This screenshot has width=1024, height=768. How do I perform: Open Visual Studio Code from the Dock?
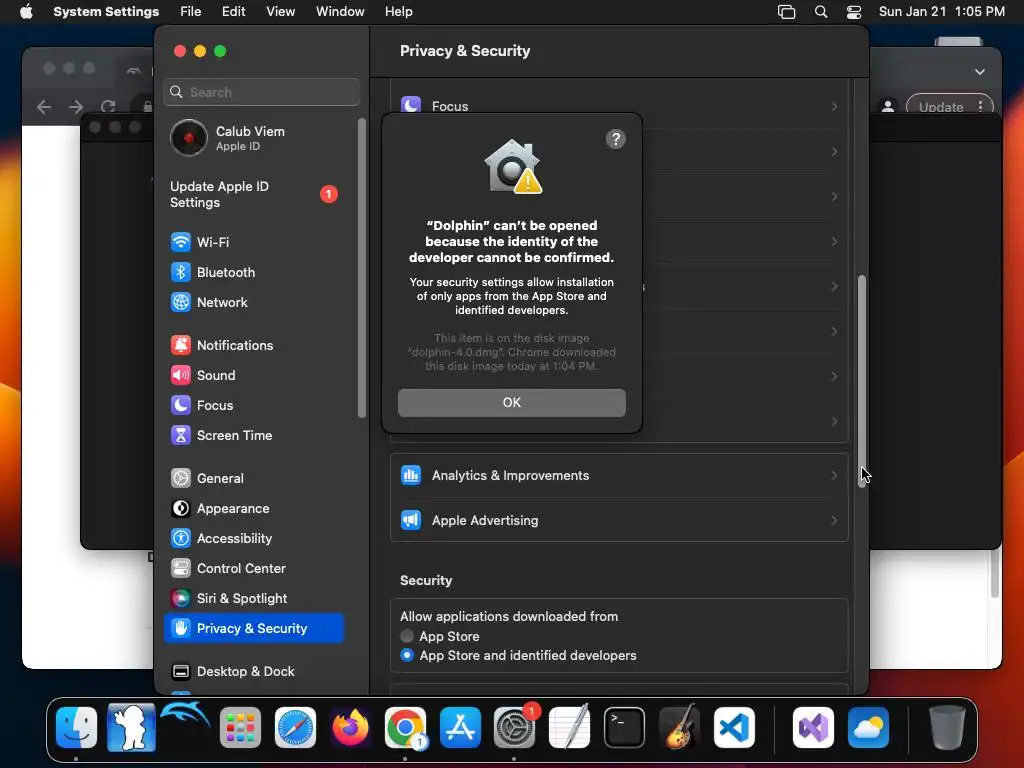click(x=734, y=728)
